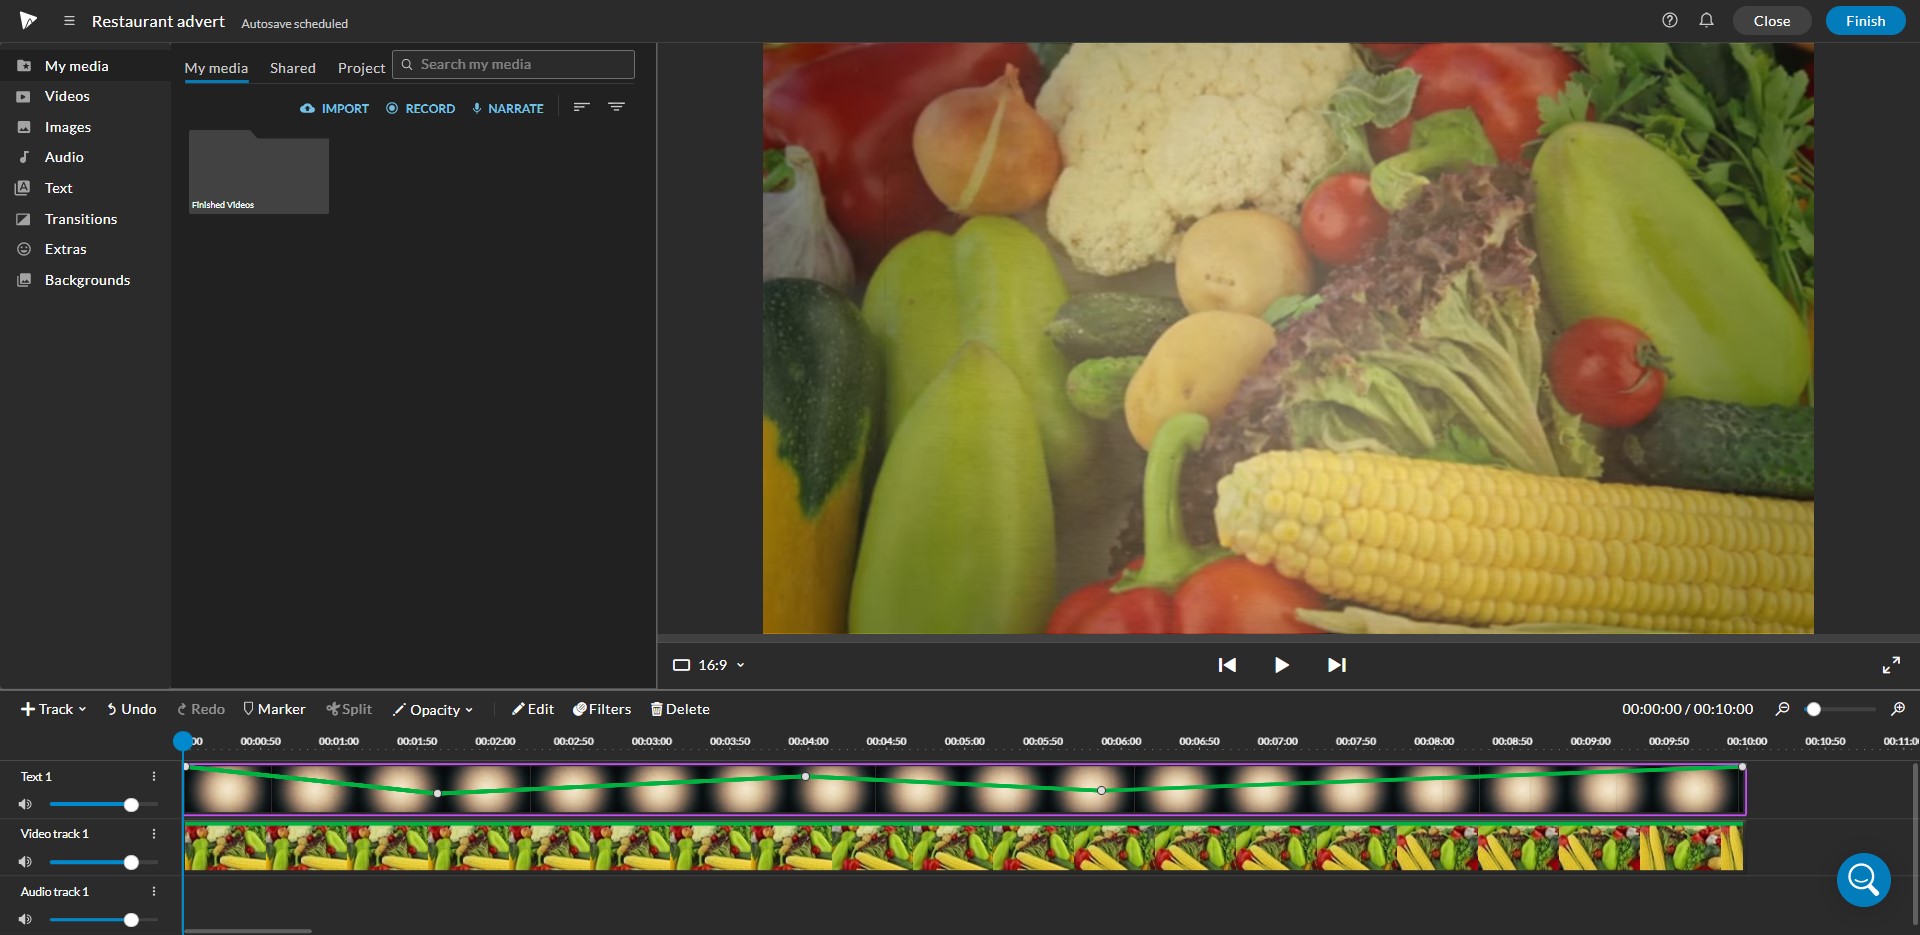Open Filters for the selected clip

[601, 709]
